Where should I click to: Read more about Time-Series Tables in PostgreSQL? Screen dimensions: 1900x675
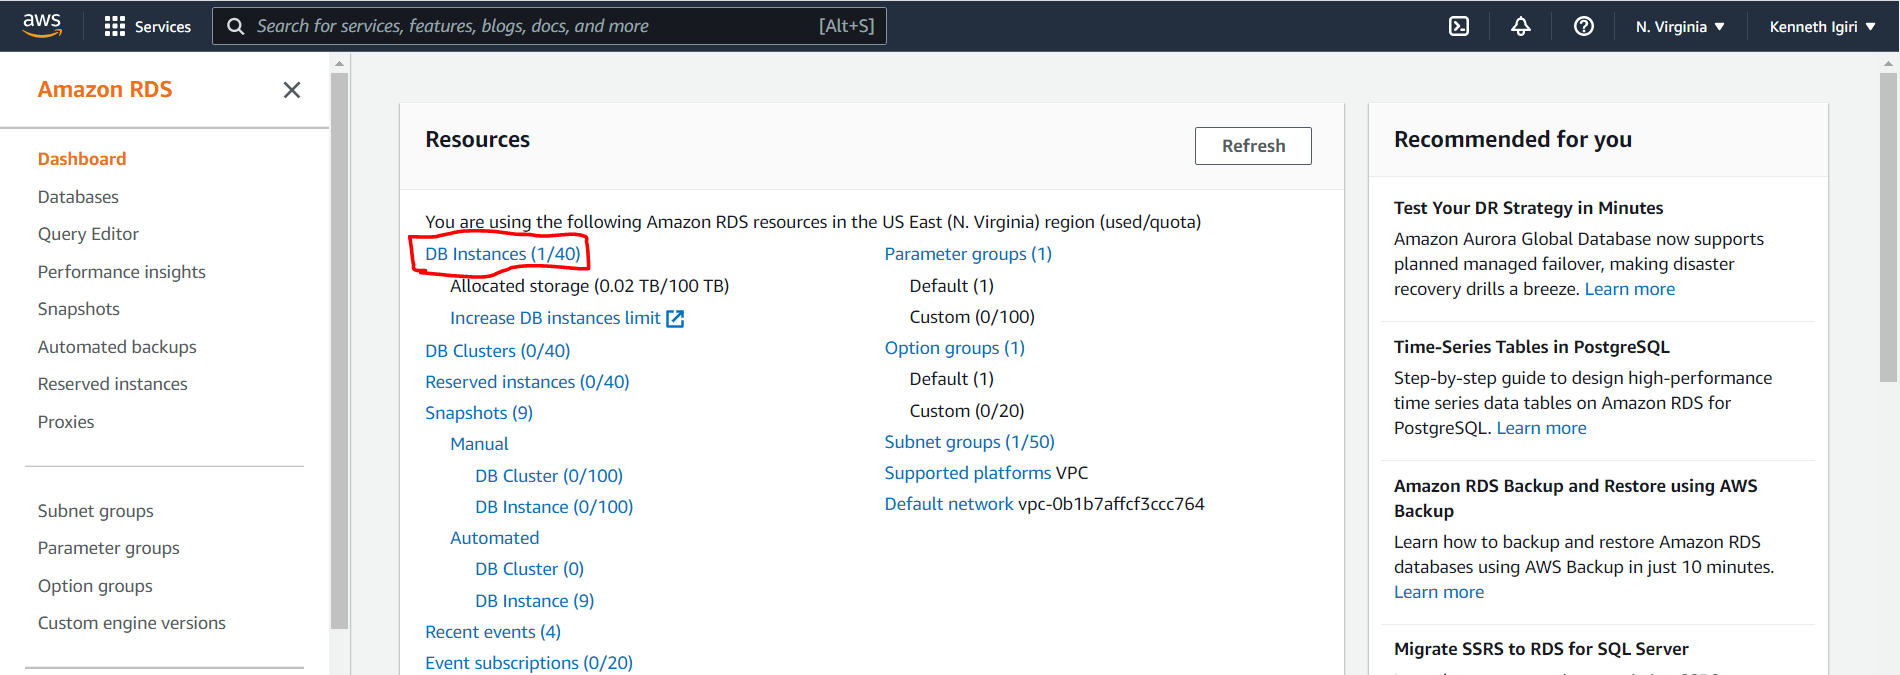pos(1540,427)
